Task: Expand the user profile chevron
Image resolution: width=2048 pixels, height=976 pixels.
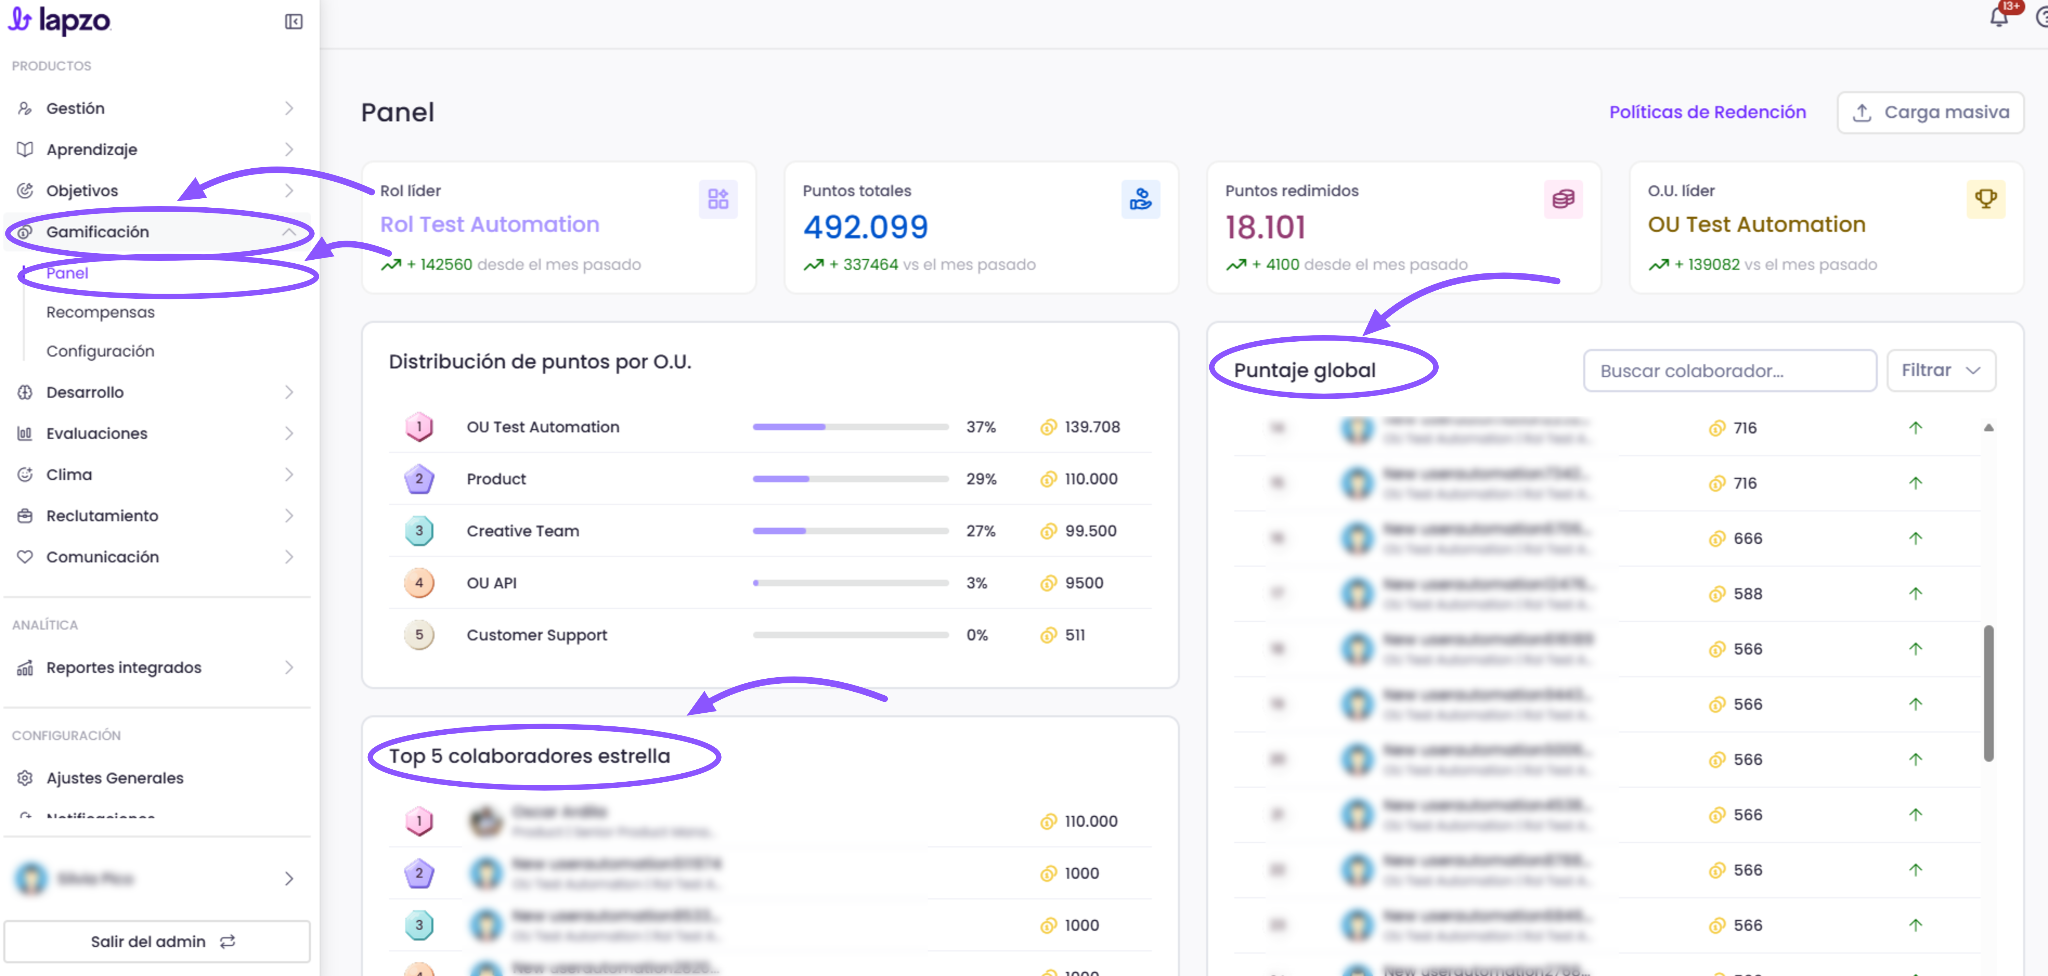Action: (x=289, y=878)
